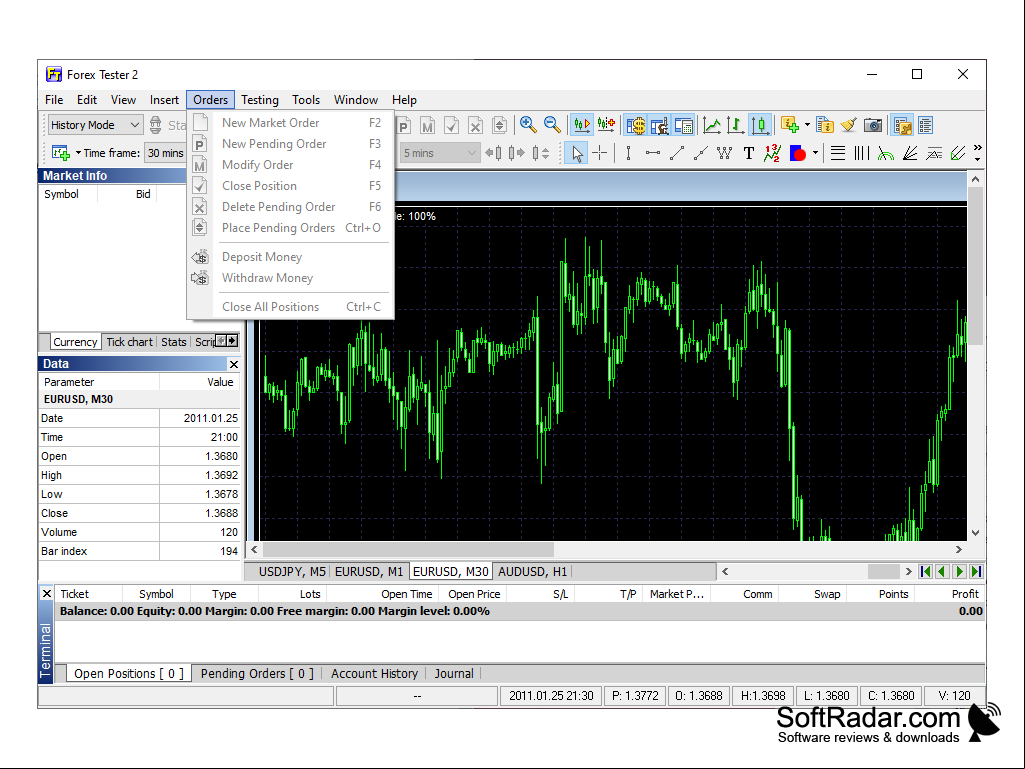1025x769 pixels.
Task: Toggle chart shift icon with red arrows
Action: (606, 125)
